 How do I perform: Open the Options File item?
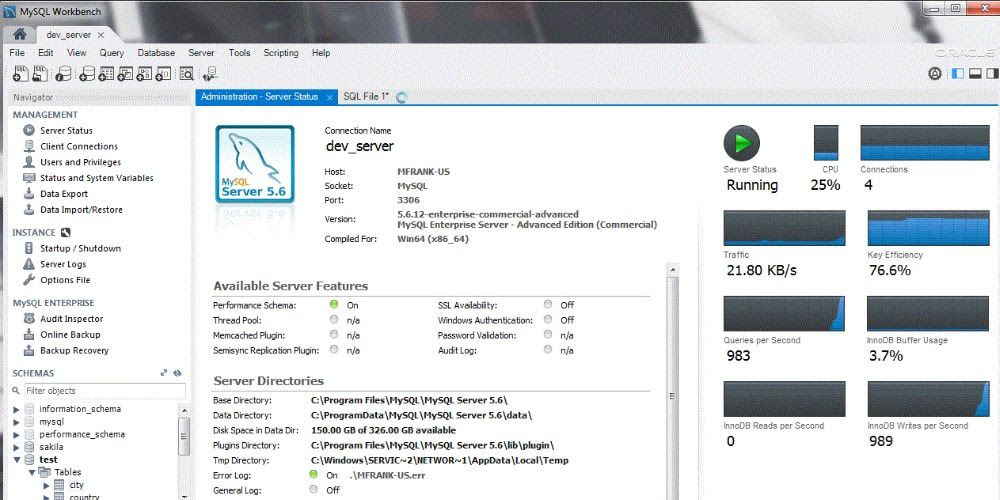pos(65,280)
